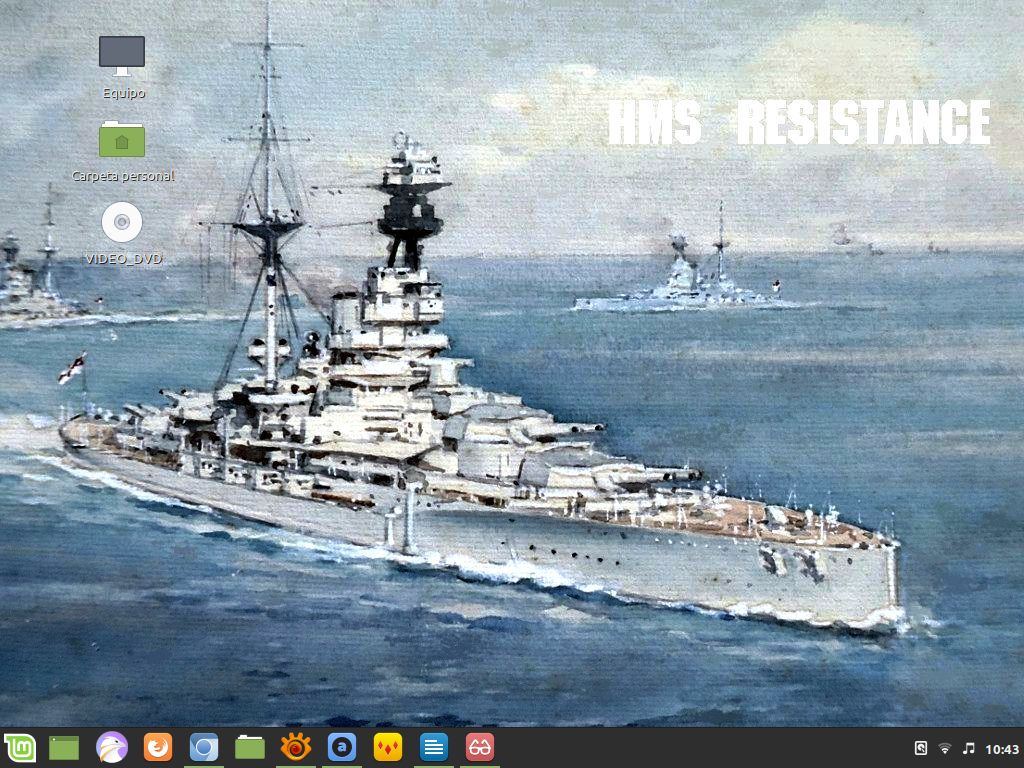Open the green file manager folder in panel
The width and height of the screenshot is (1024, 768).
[x=249, y=748]
